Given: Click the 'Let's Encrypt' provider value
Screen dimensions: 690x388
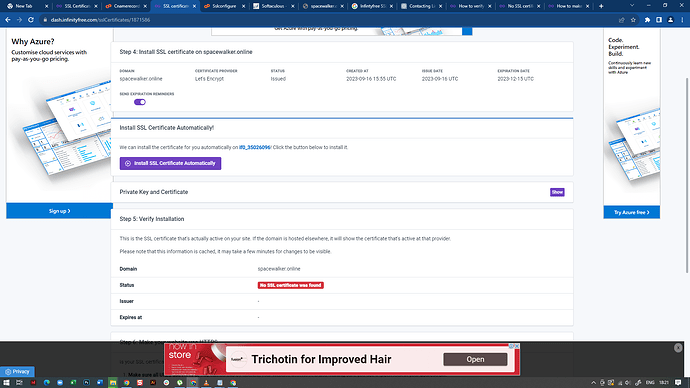Looking at the screenshot, I should tap(209, 79).
